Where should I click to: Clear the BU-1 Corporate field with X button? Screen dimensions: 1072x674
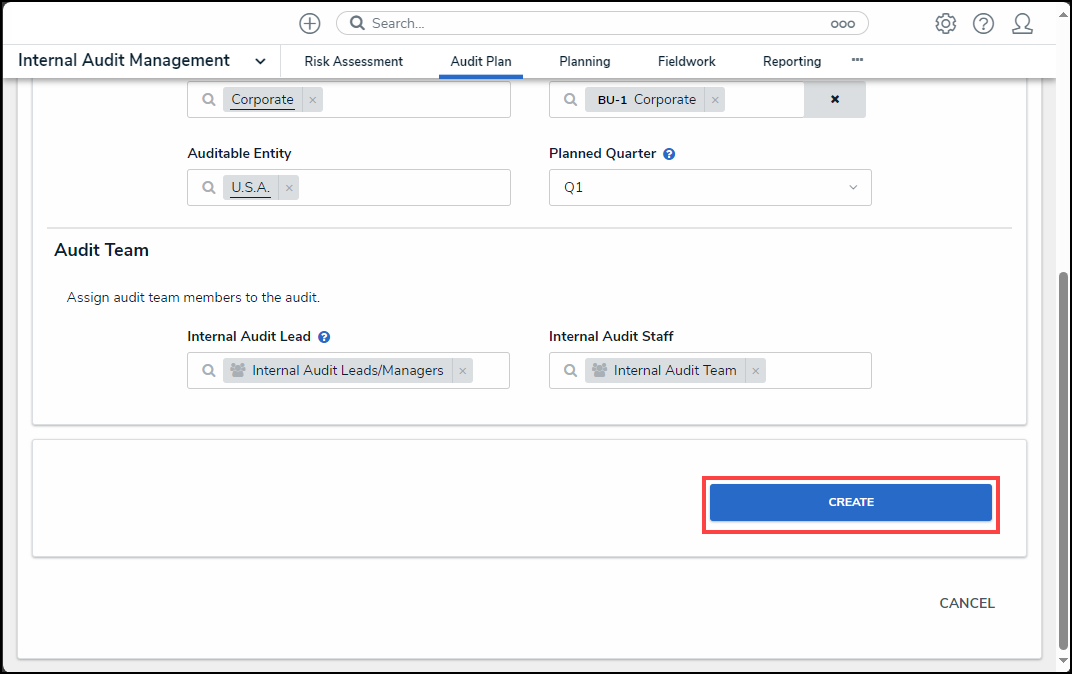click(x=835, y=100)
